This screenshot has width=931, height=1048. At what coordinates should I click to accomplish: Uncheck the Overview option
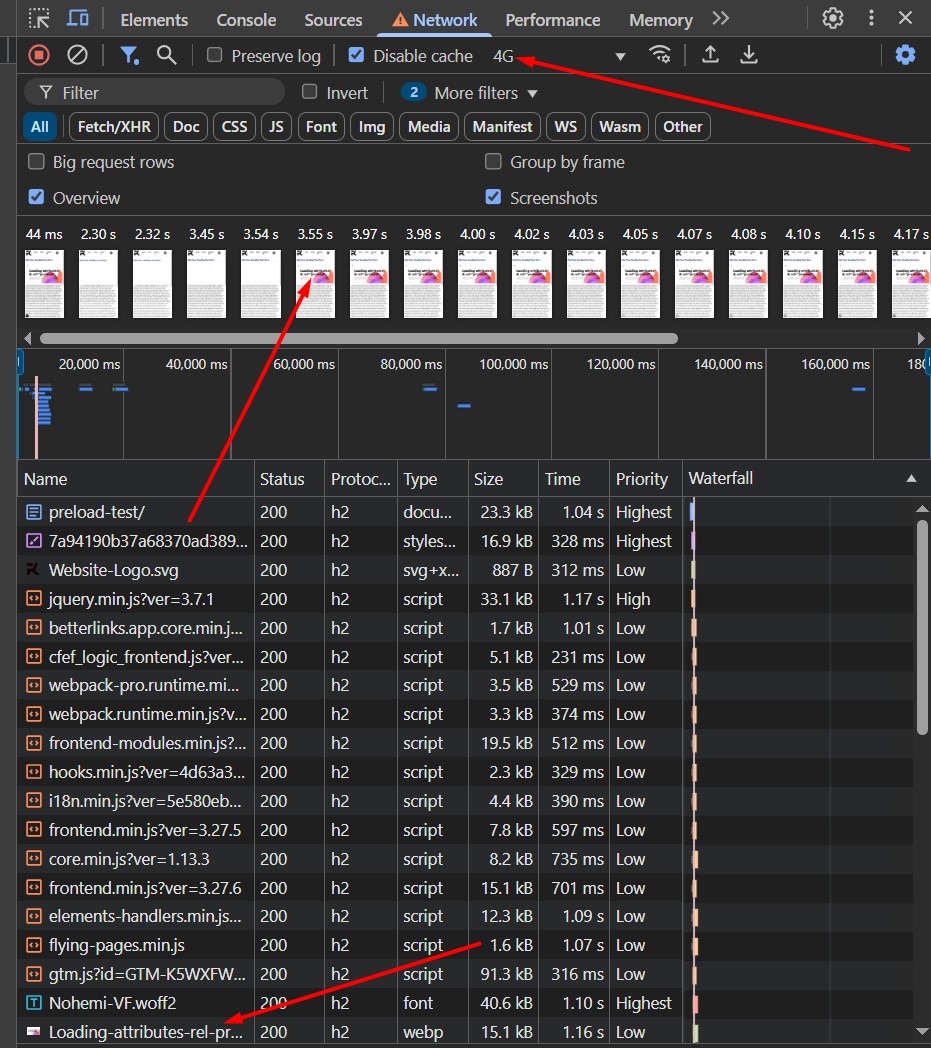[x=36, y=197]
